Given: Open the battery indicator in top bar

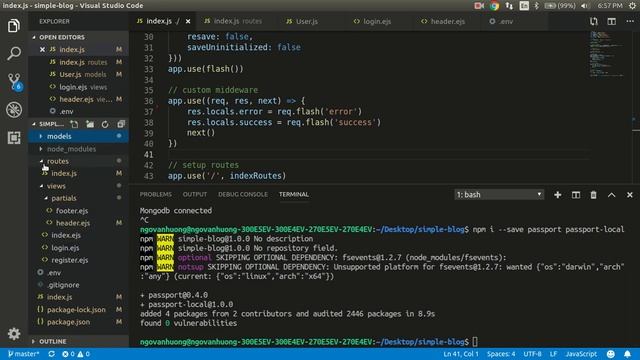Looking at the screenshot, I should pyautogui.click(x=560, y=6).
